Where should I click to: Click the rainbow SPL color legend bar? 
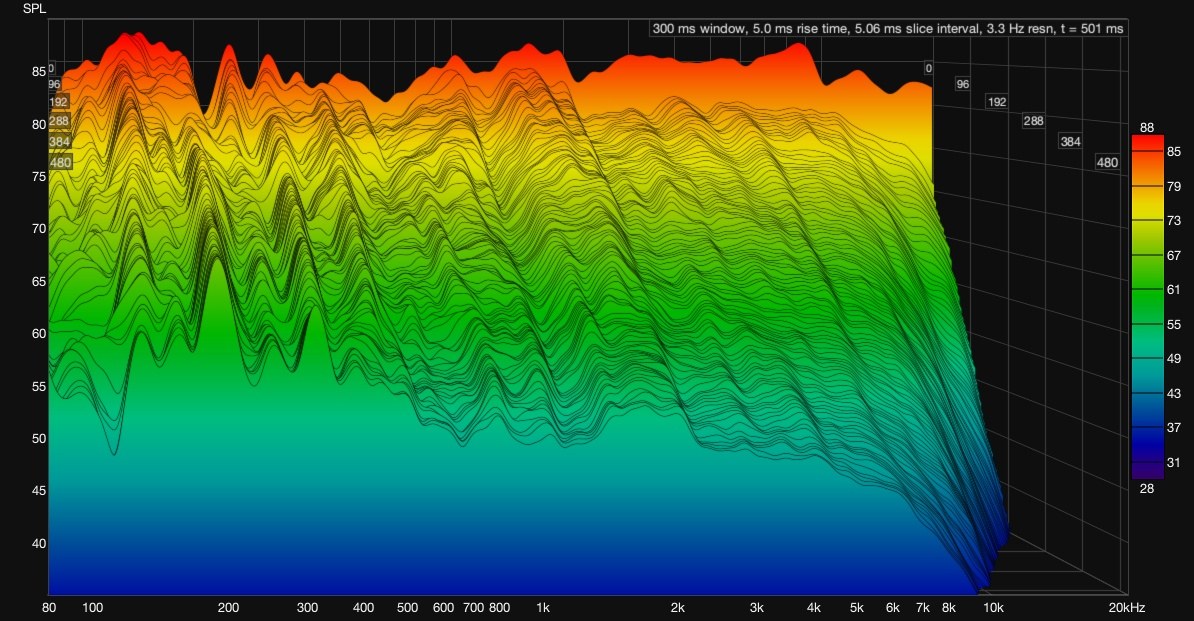pyautogui.click(x=1148, y=307)
